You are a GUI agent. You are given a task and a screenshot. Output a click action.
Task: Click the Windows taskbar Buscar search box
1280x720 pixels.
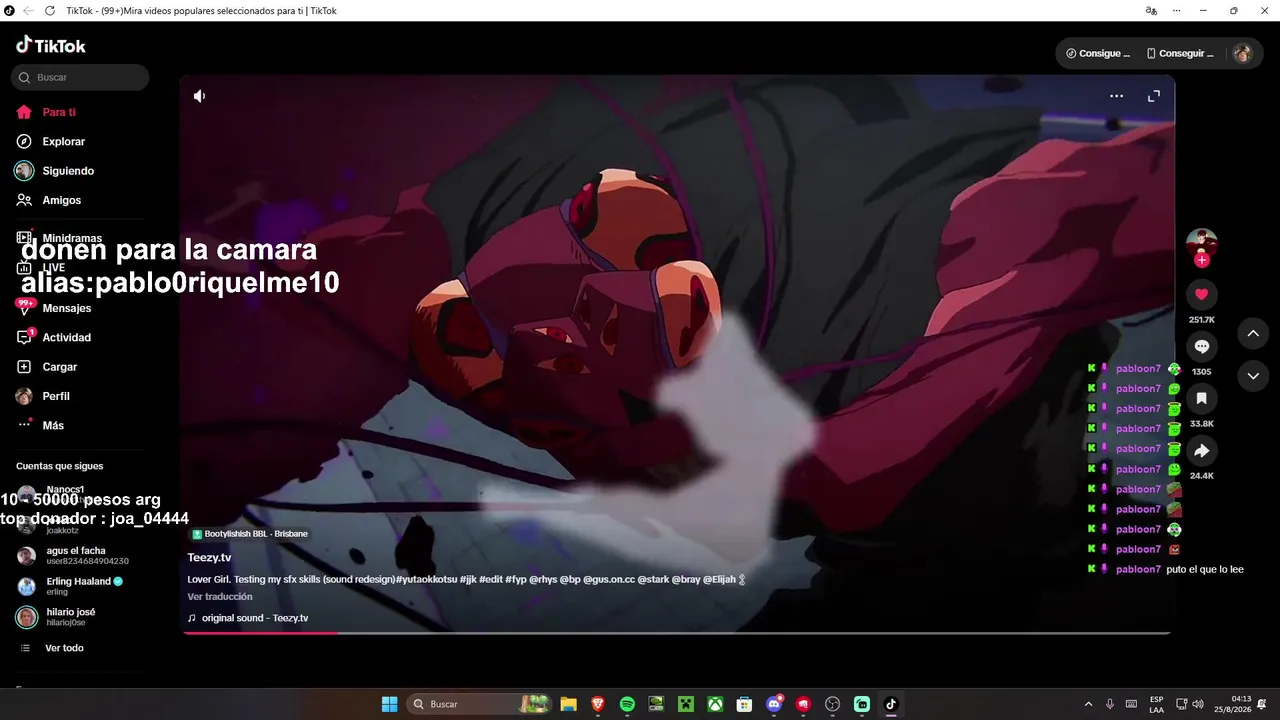pyautogui.click(x=479, y=704)
